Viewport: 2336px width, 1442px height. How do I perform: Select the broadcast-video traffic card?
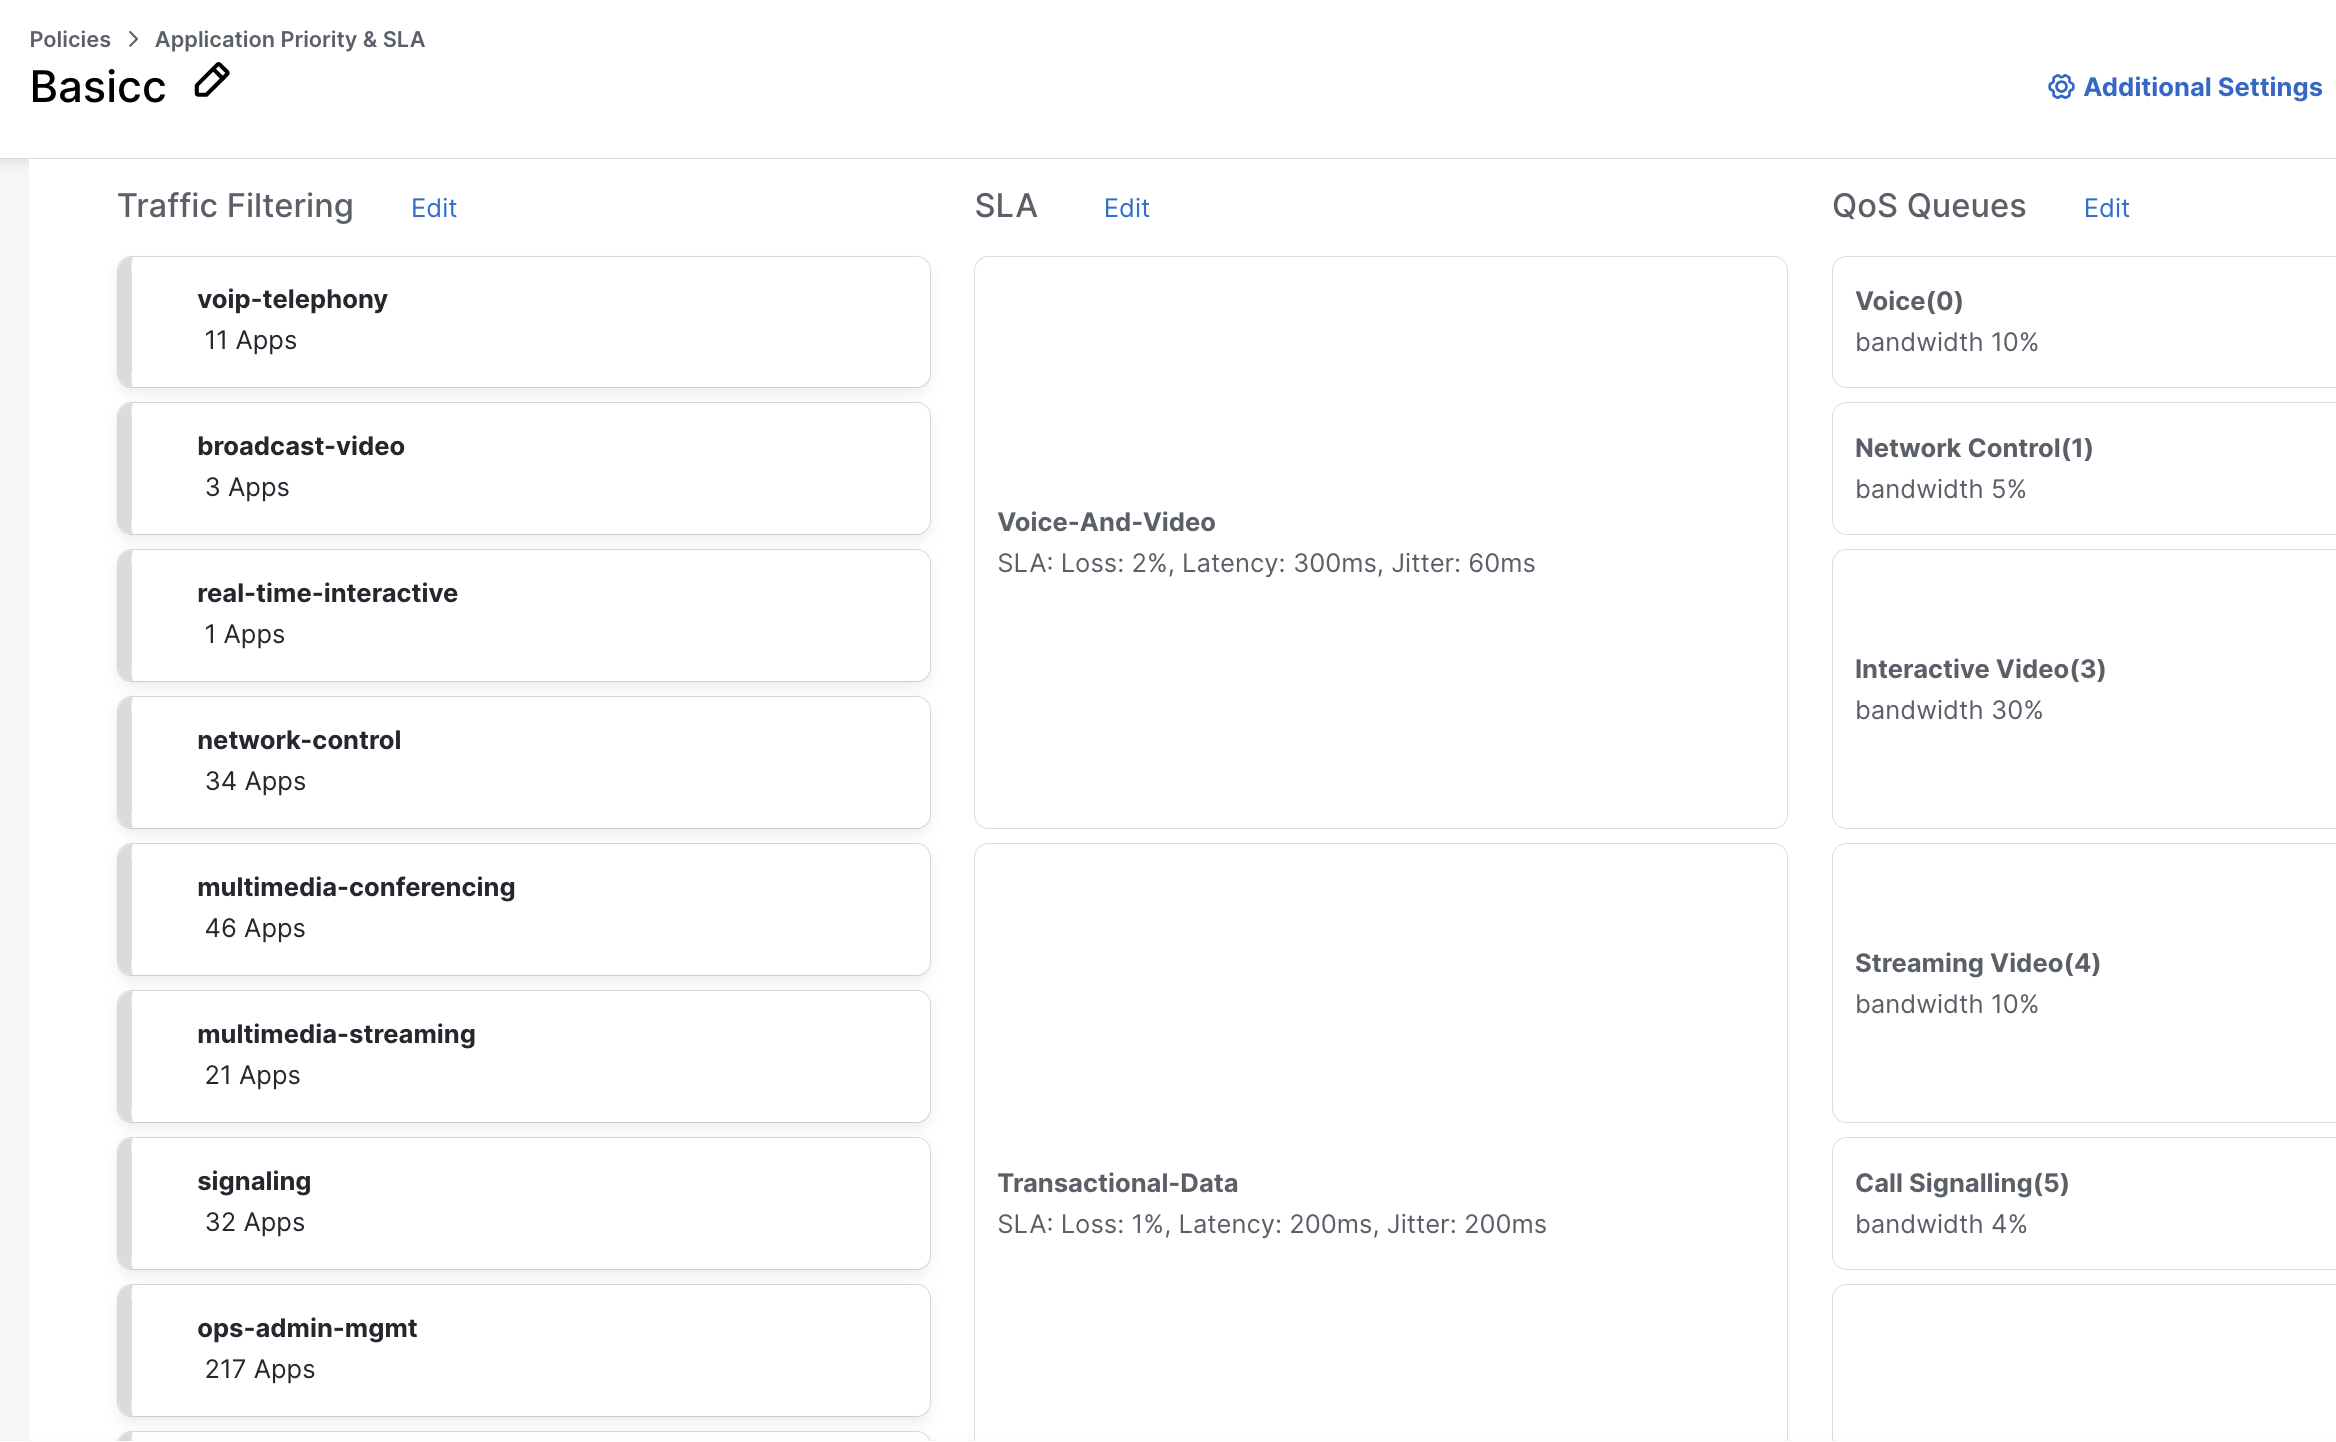coord(525,468)
